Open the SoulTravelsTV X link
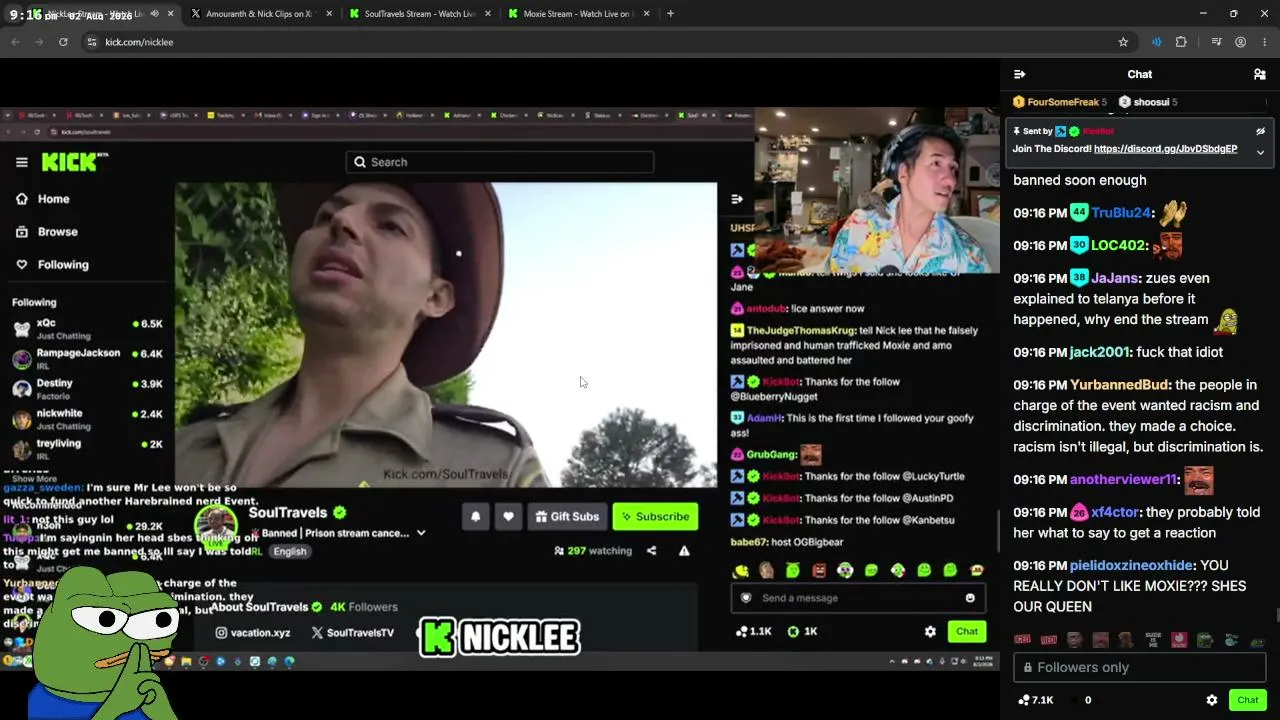The height and width of the screenshot is (720, 1280). pos(352,633)
